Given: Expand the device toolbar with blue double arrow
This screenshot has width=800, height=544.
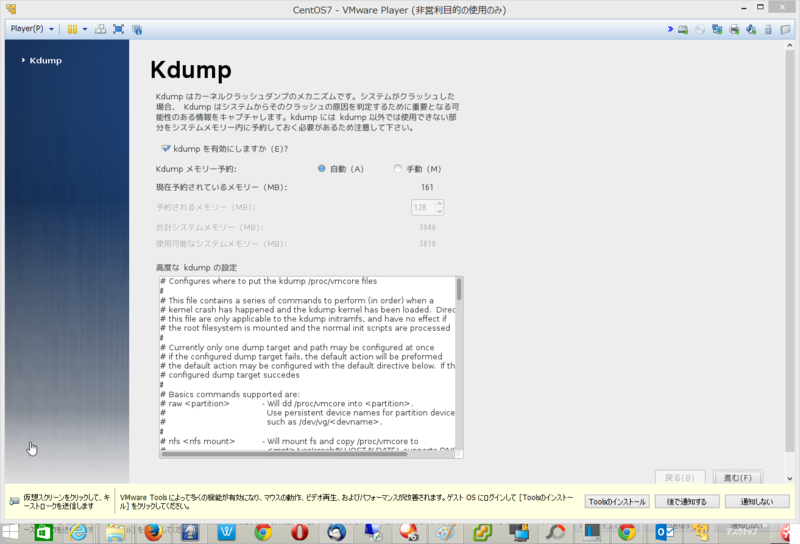Looking at the screenshot, I should 670,29.
